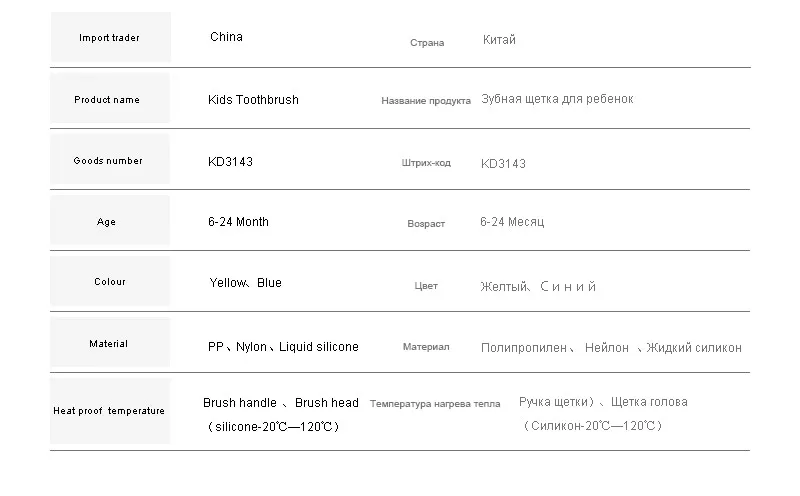Select the Age label cell

(110, 220)
